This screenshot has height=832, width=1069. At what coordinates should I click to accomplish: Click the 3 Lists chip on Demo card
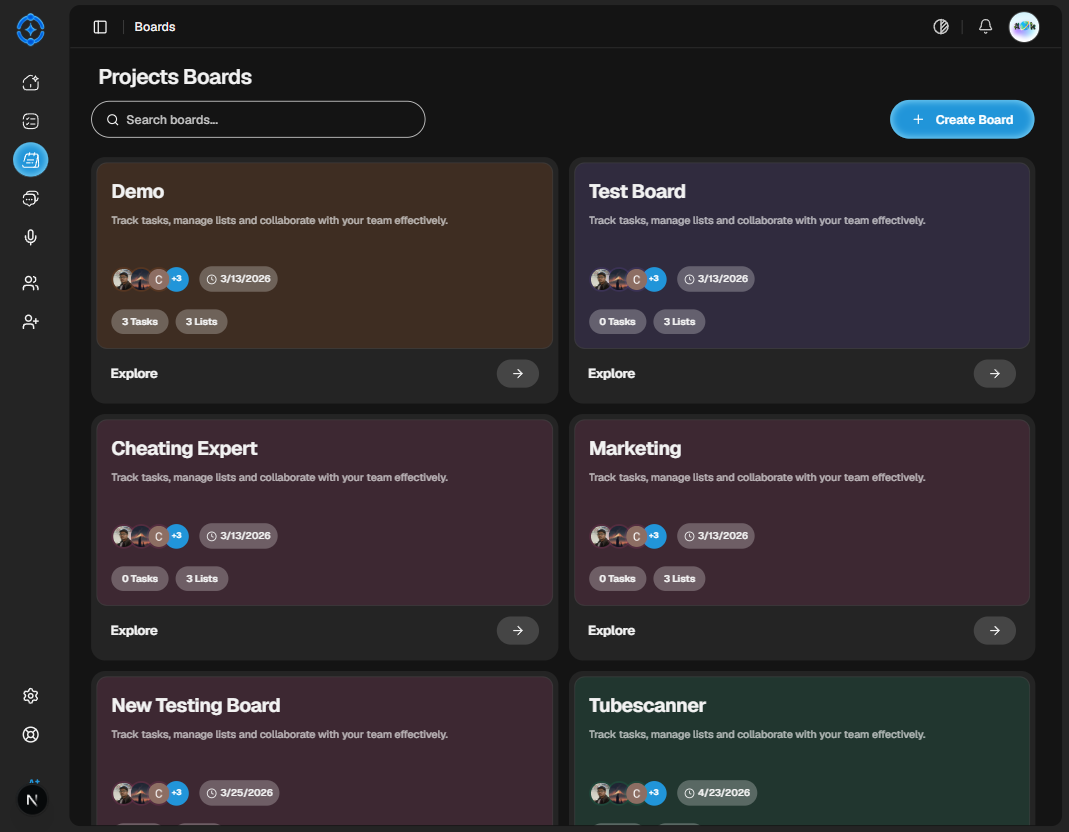(x=202, y=322)
